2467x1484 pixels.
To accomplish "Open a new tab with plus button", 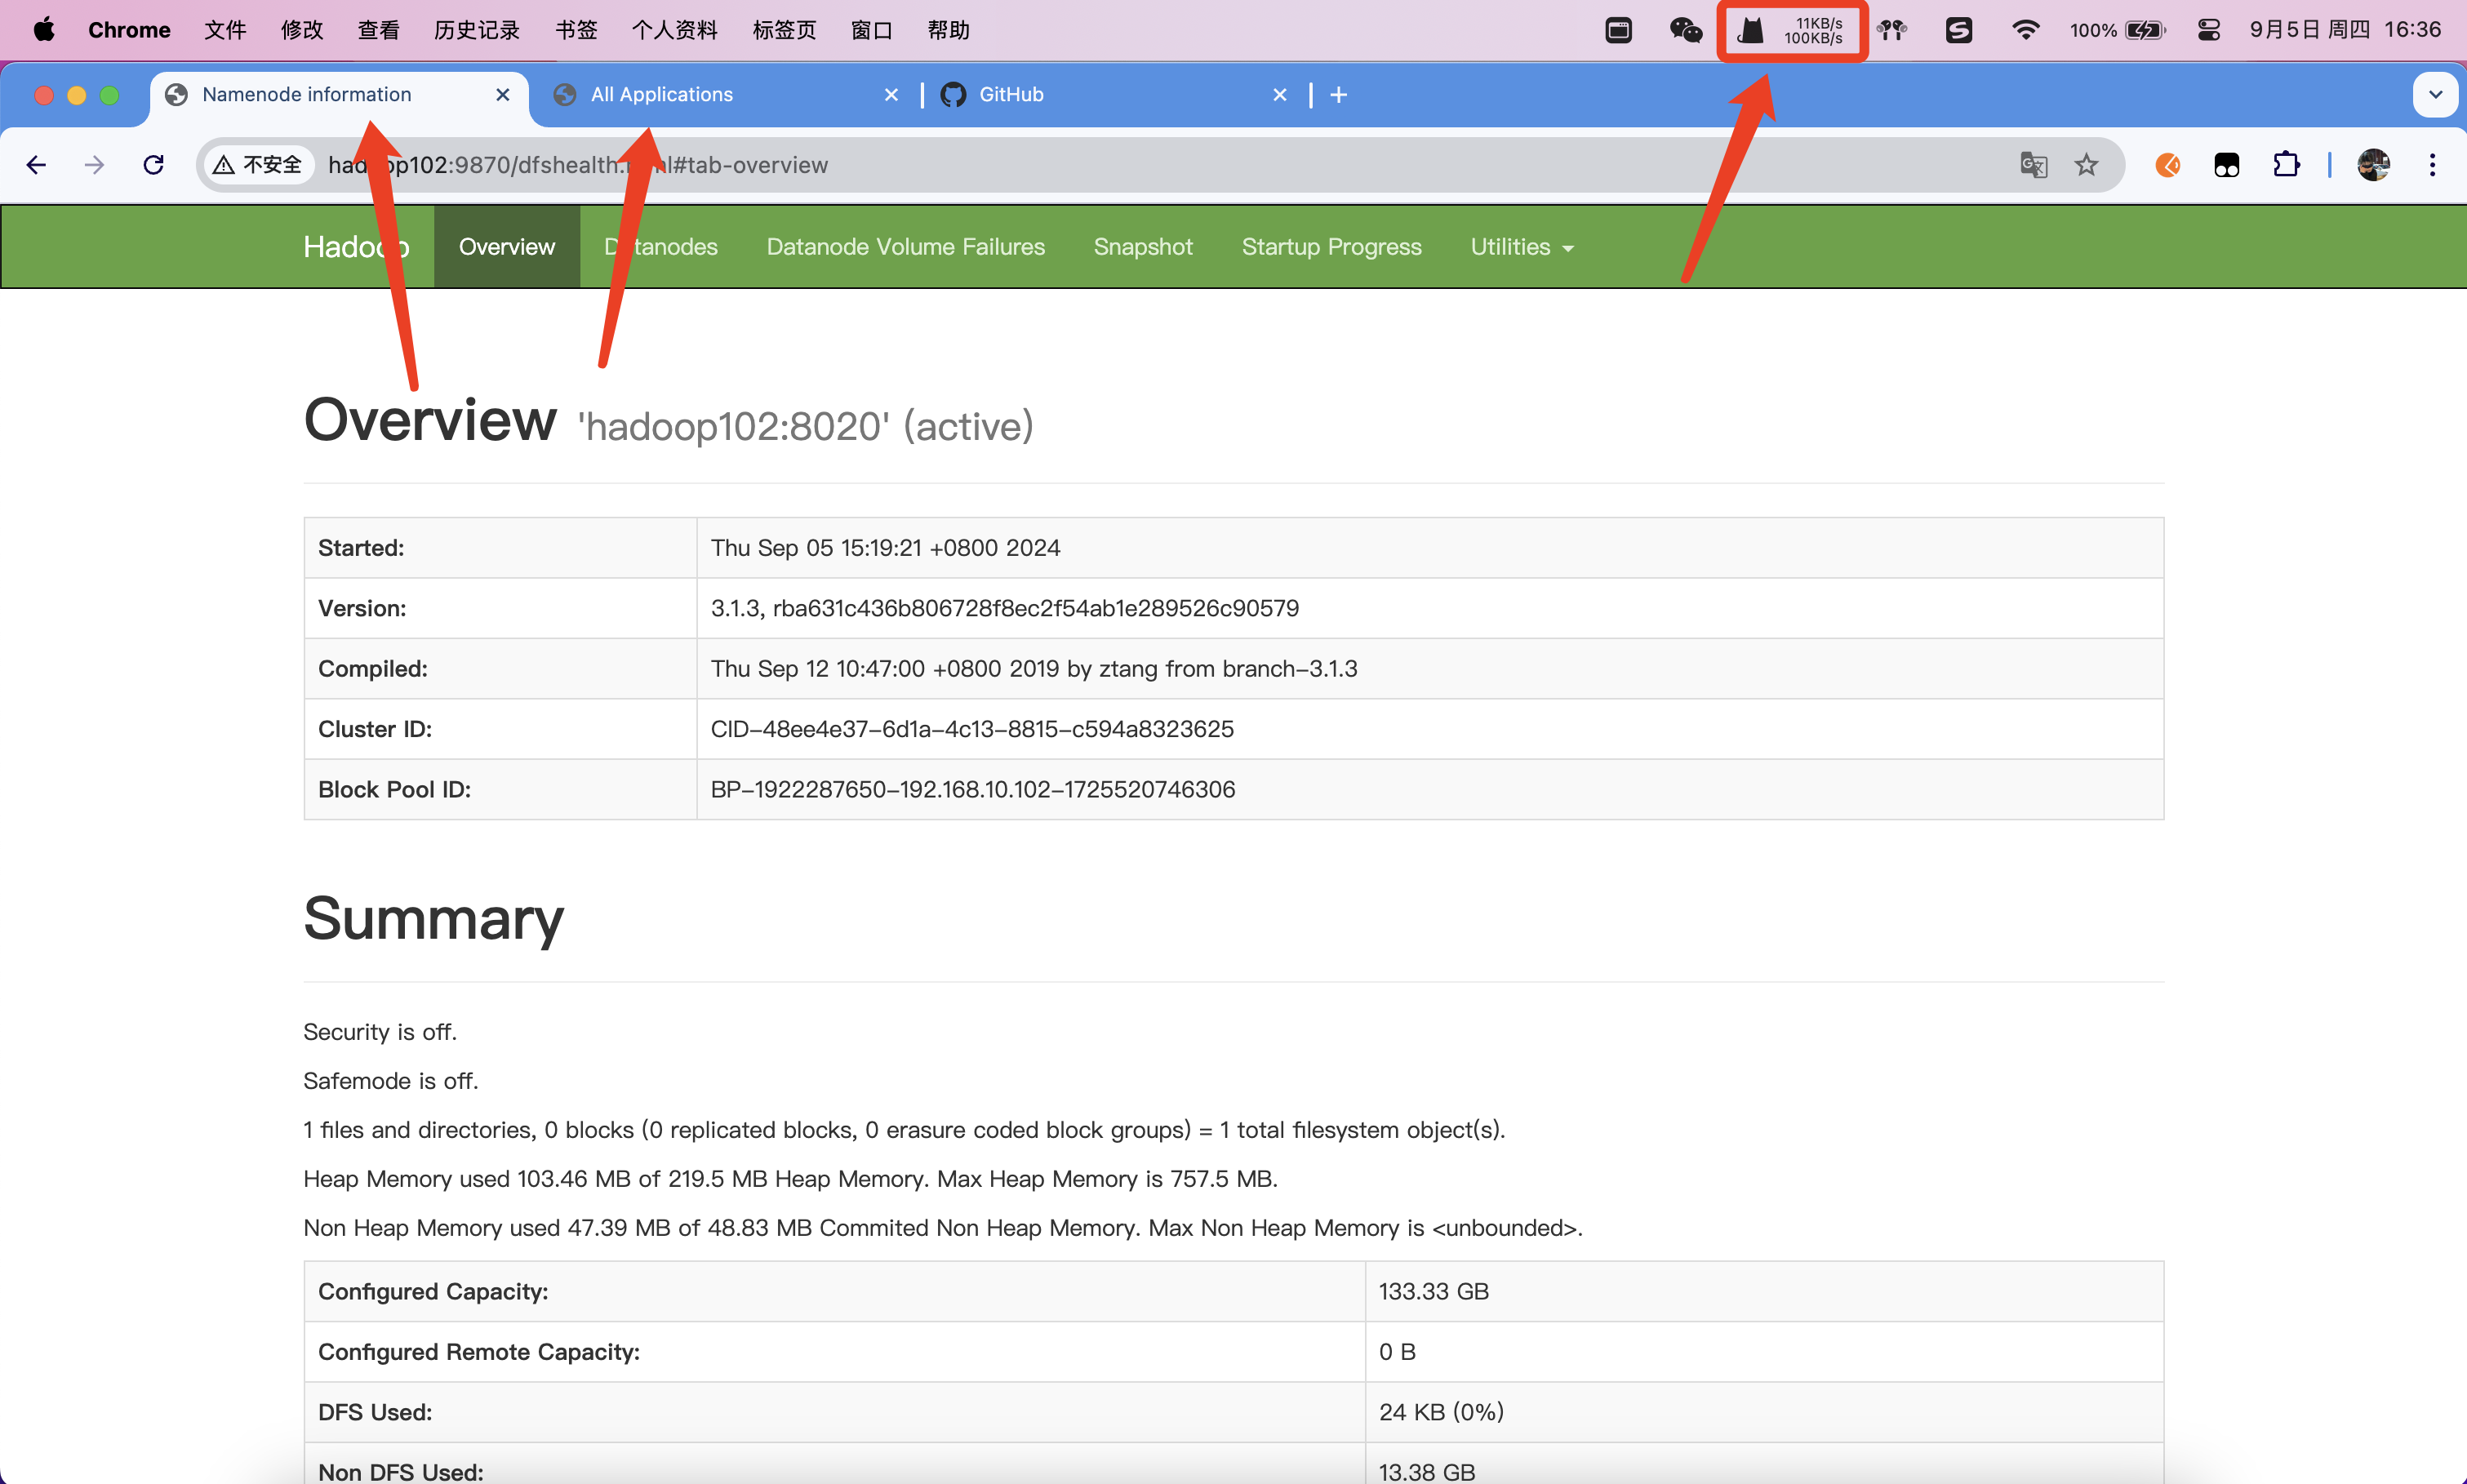I will tap(1338, 95).
